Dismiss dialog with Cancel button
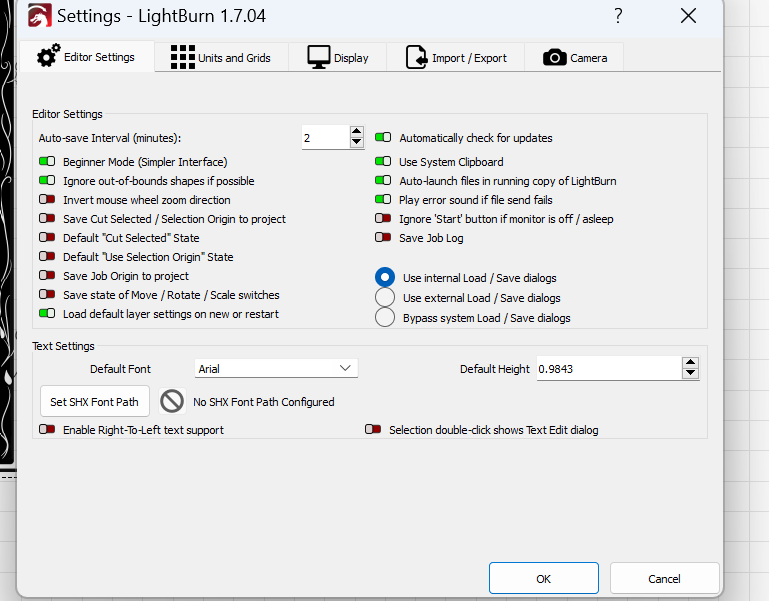This screenshot has width=769, height=601. point(664,578)
